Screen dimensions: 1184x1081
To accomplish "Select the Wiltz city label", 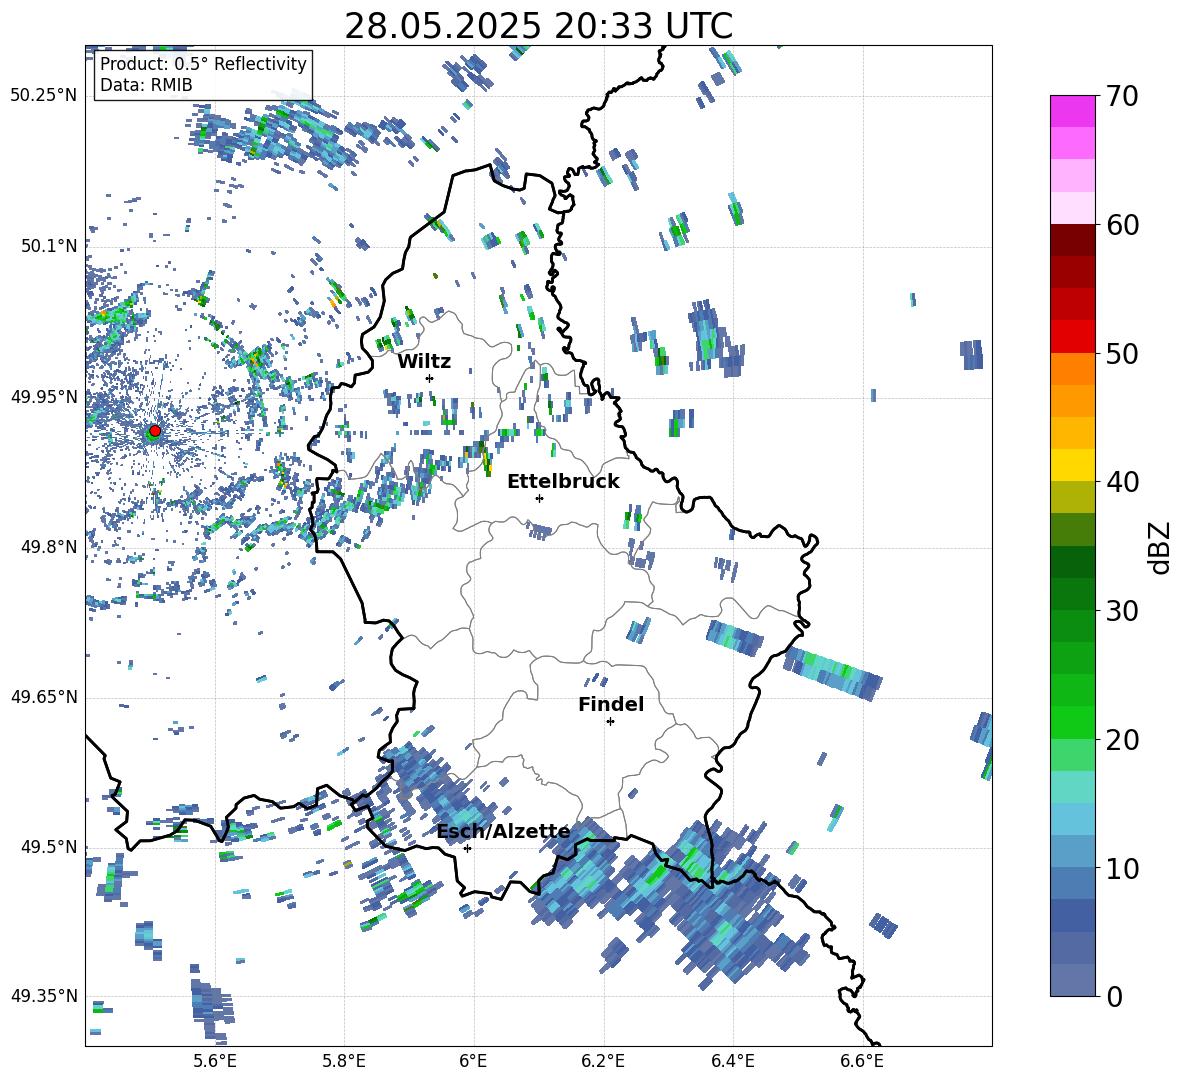I will coord(424,362).
